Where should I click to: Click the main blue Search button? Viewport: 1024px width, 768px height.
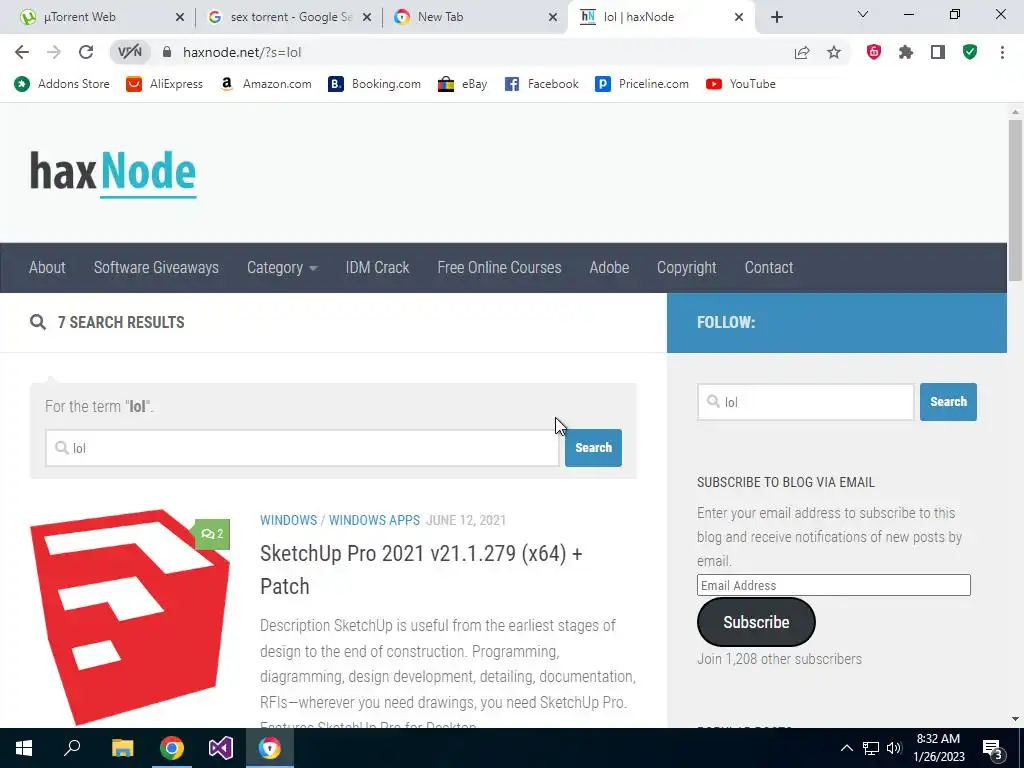[x=593, y=448]
